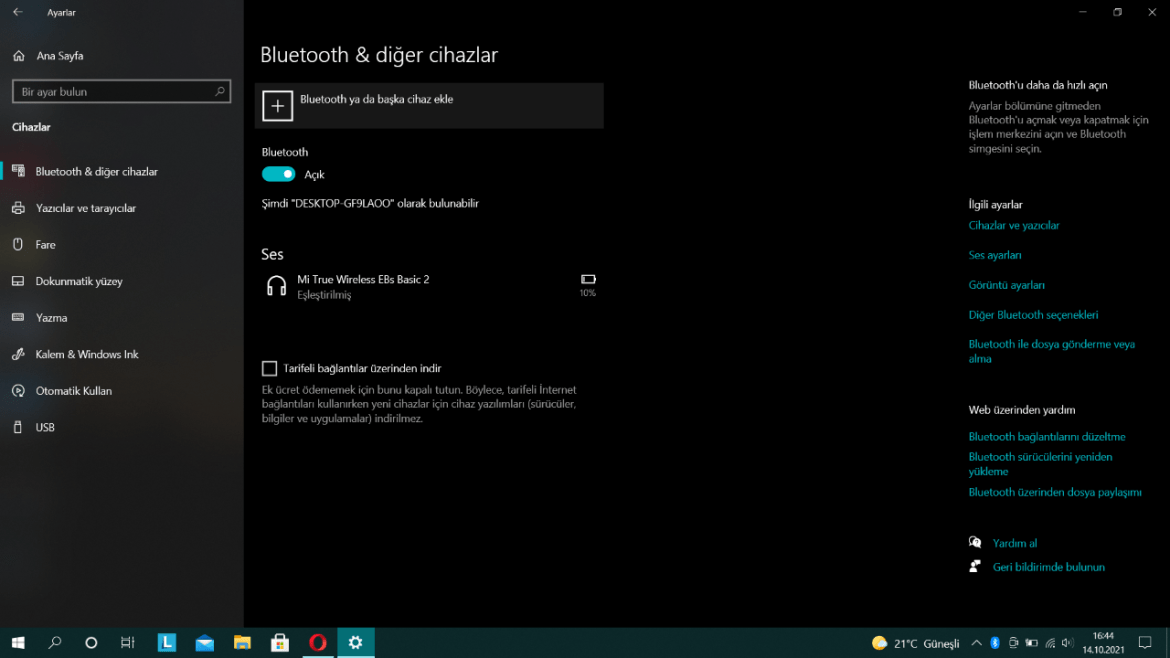Viewport: 1170px width, 658px height.
Task: Enable Tarifeli bağlantılar üzerinden indir checkbox
Action: [x=268, y=368]
